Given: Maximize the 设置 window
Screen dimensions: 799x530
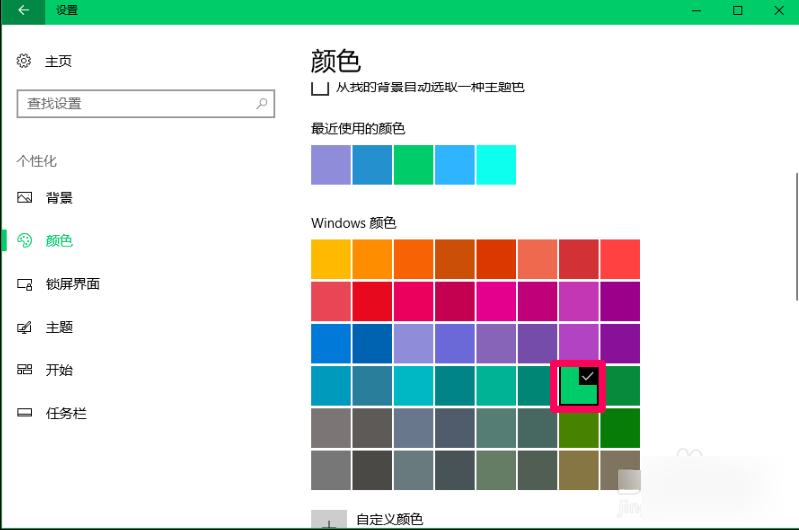Looking at the screenshot, I should 737,10.
